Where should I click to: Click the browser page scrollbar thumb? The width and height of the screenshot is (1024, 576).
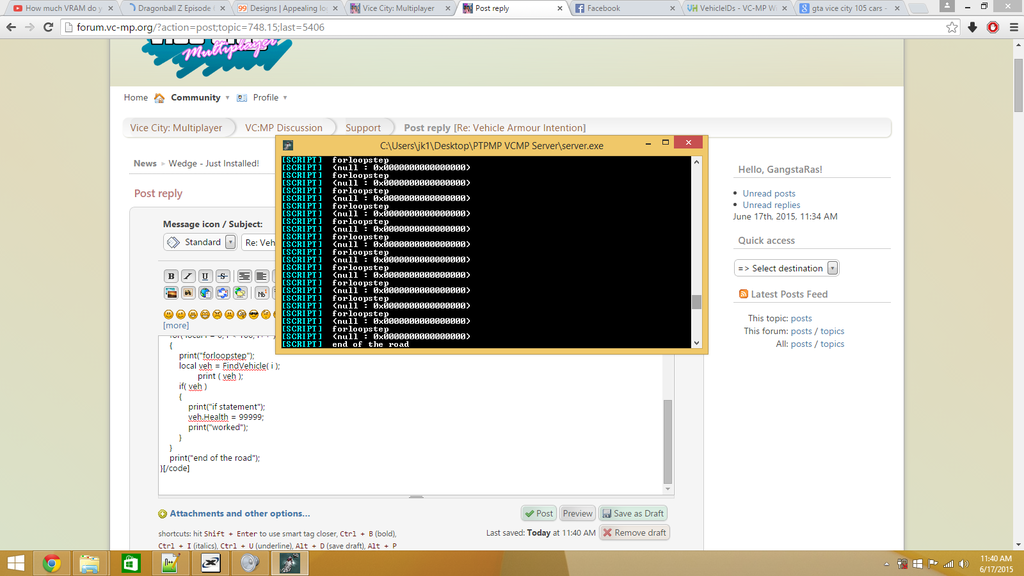(x=1018, y=85)
